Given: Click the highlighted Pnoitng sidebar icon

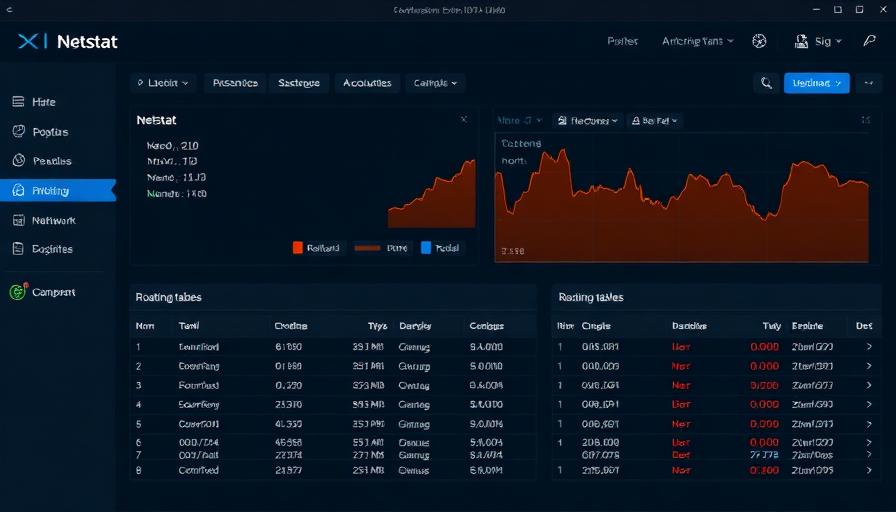Looking at the screenshot, I should click(18, 190).
